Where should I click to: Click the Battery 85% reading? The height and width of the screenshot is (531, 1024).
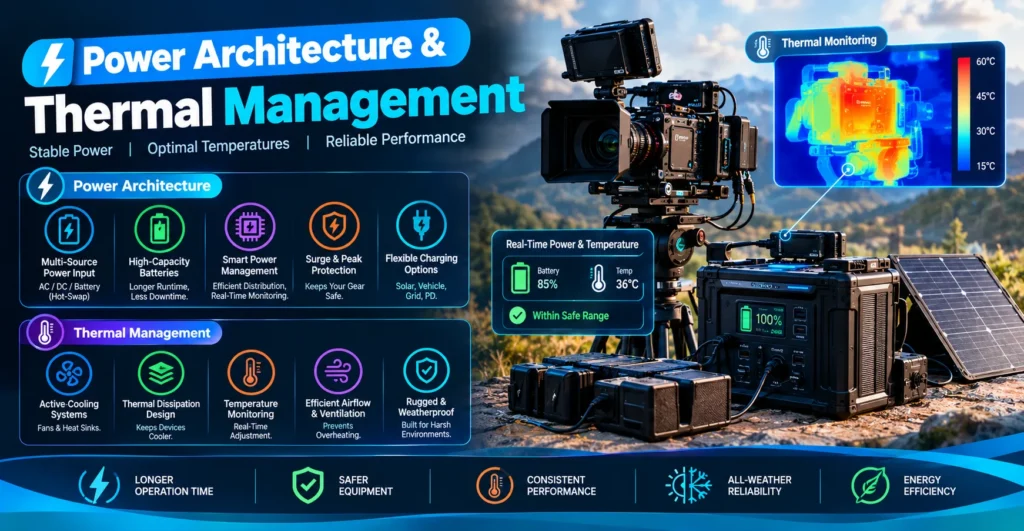click(x=548, y=278)
